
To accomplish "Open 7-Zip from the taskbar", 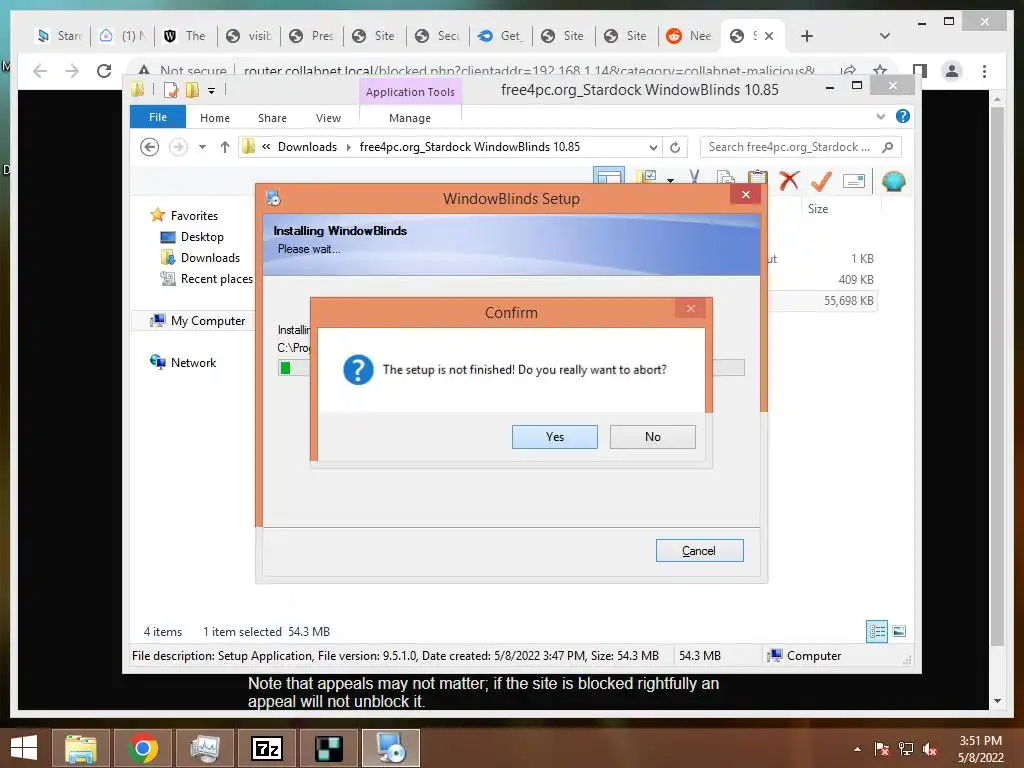I will (266, 748).
